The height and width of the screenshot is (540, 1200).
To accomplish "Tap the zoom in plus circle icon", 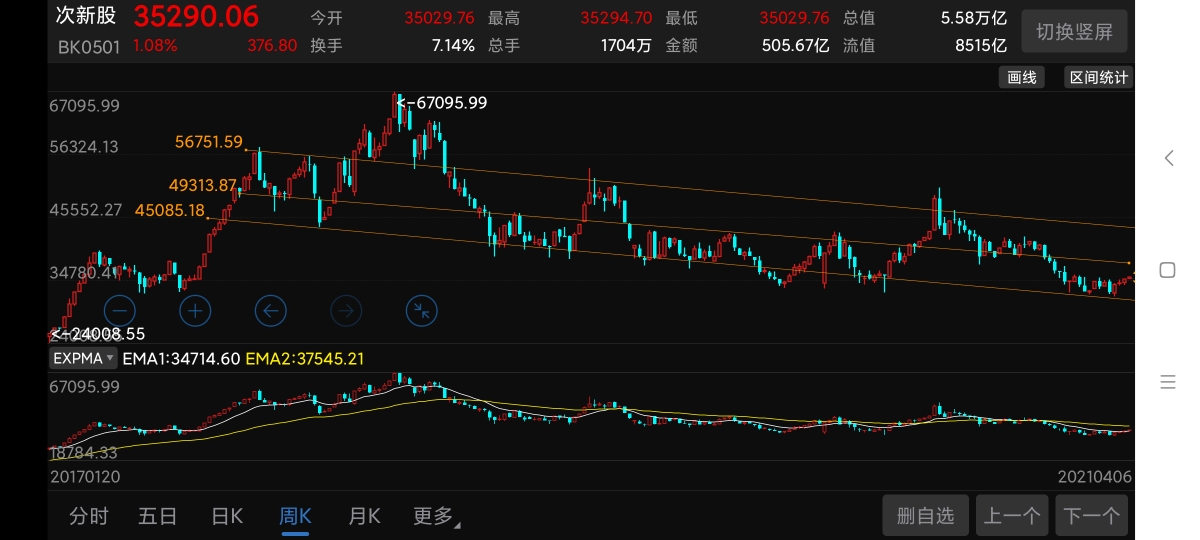I will pyautogui.click(x=195, y=311).
